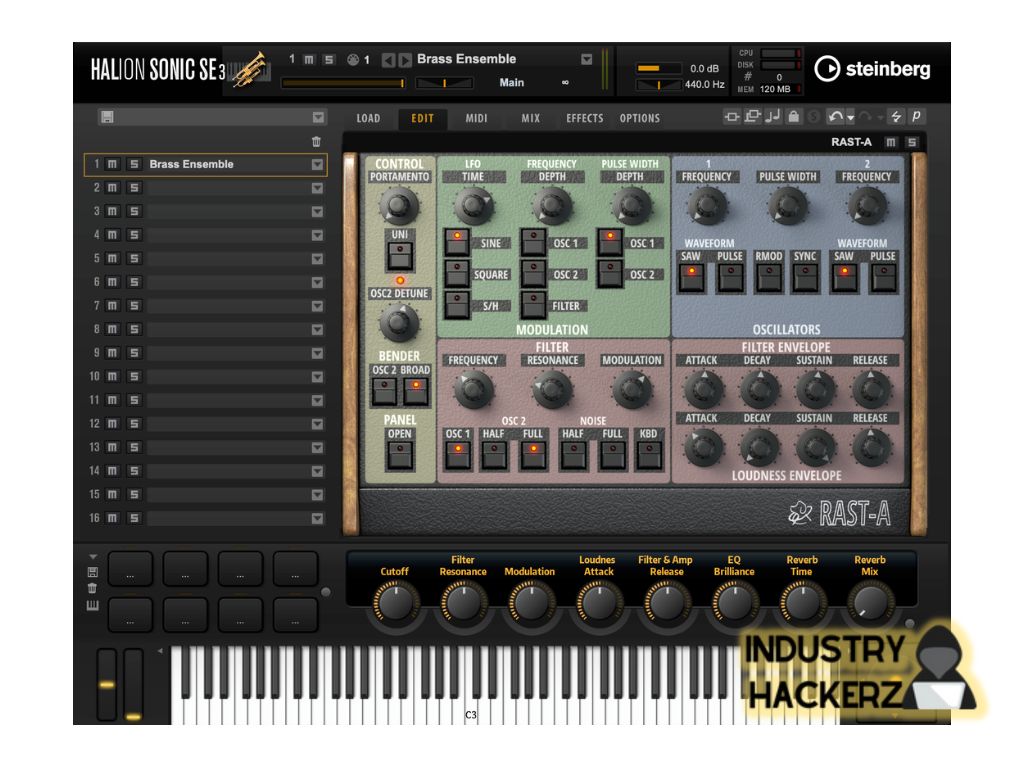Click the first editor-view icon left of the lock
1024x767 pixels.
731,117
